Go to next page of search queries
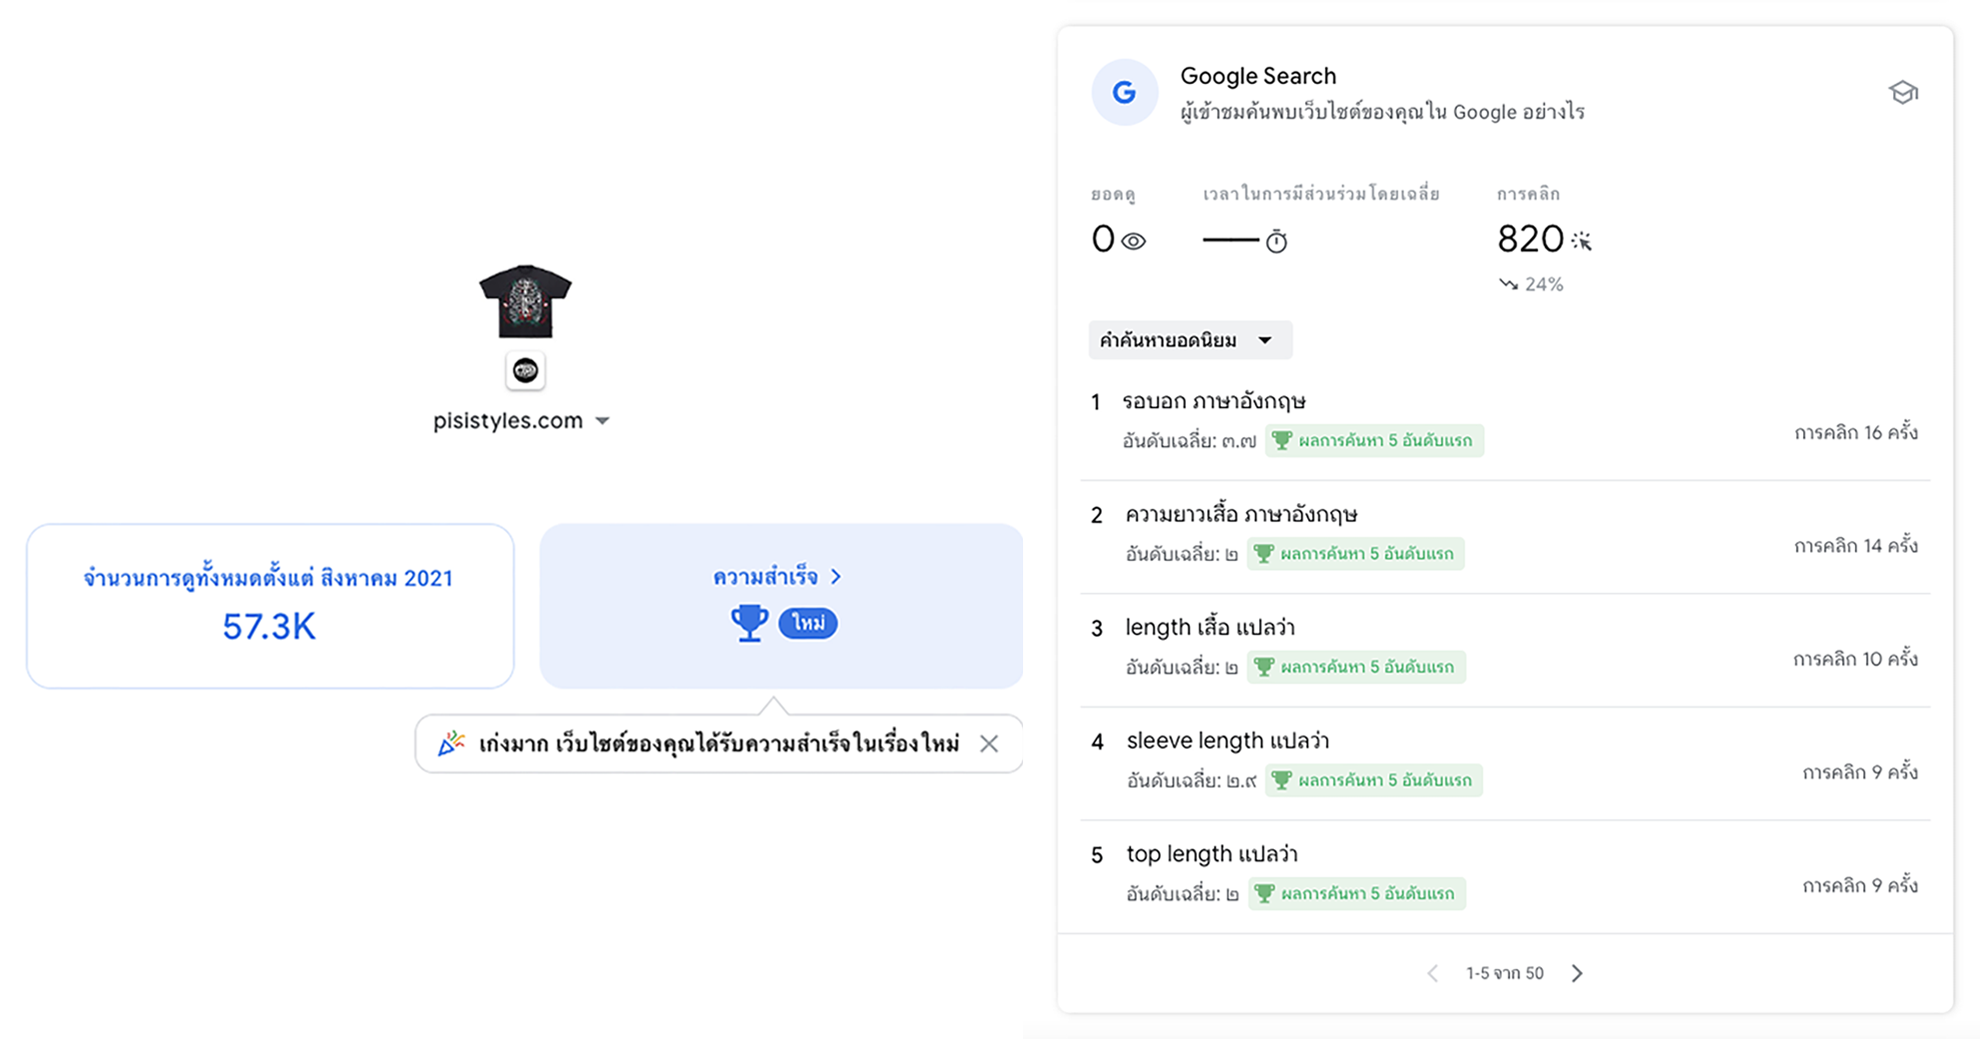This screenshot has height=1040, width=1980. click(x=1577, y=973)
